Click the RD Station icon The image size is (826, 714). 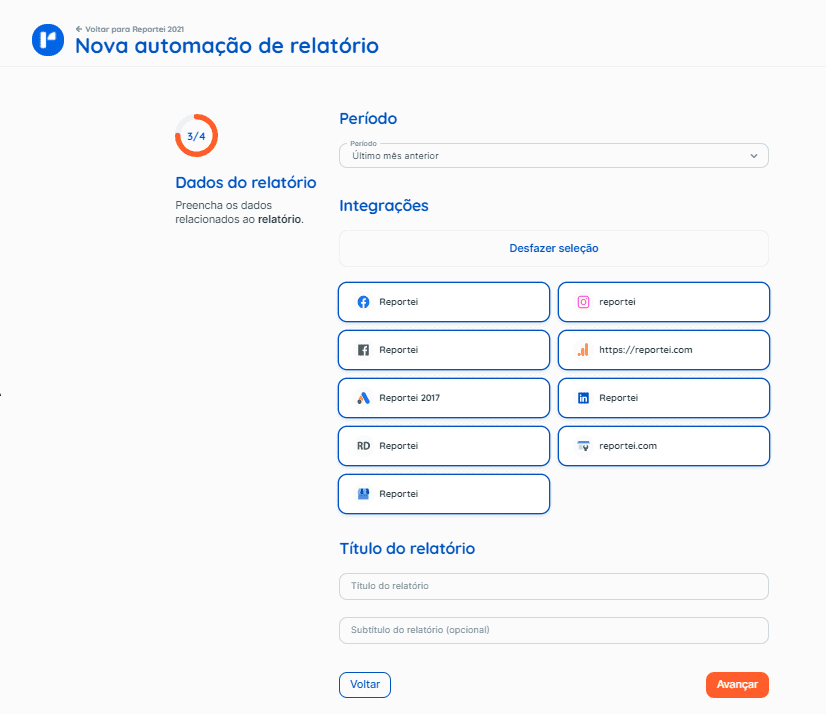pos(363,446)
